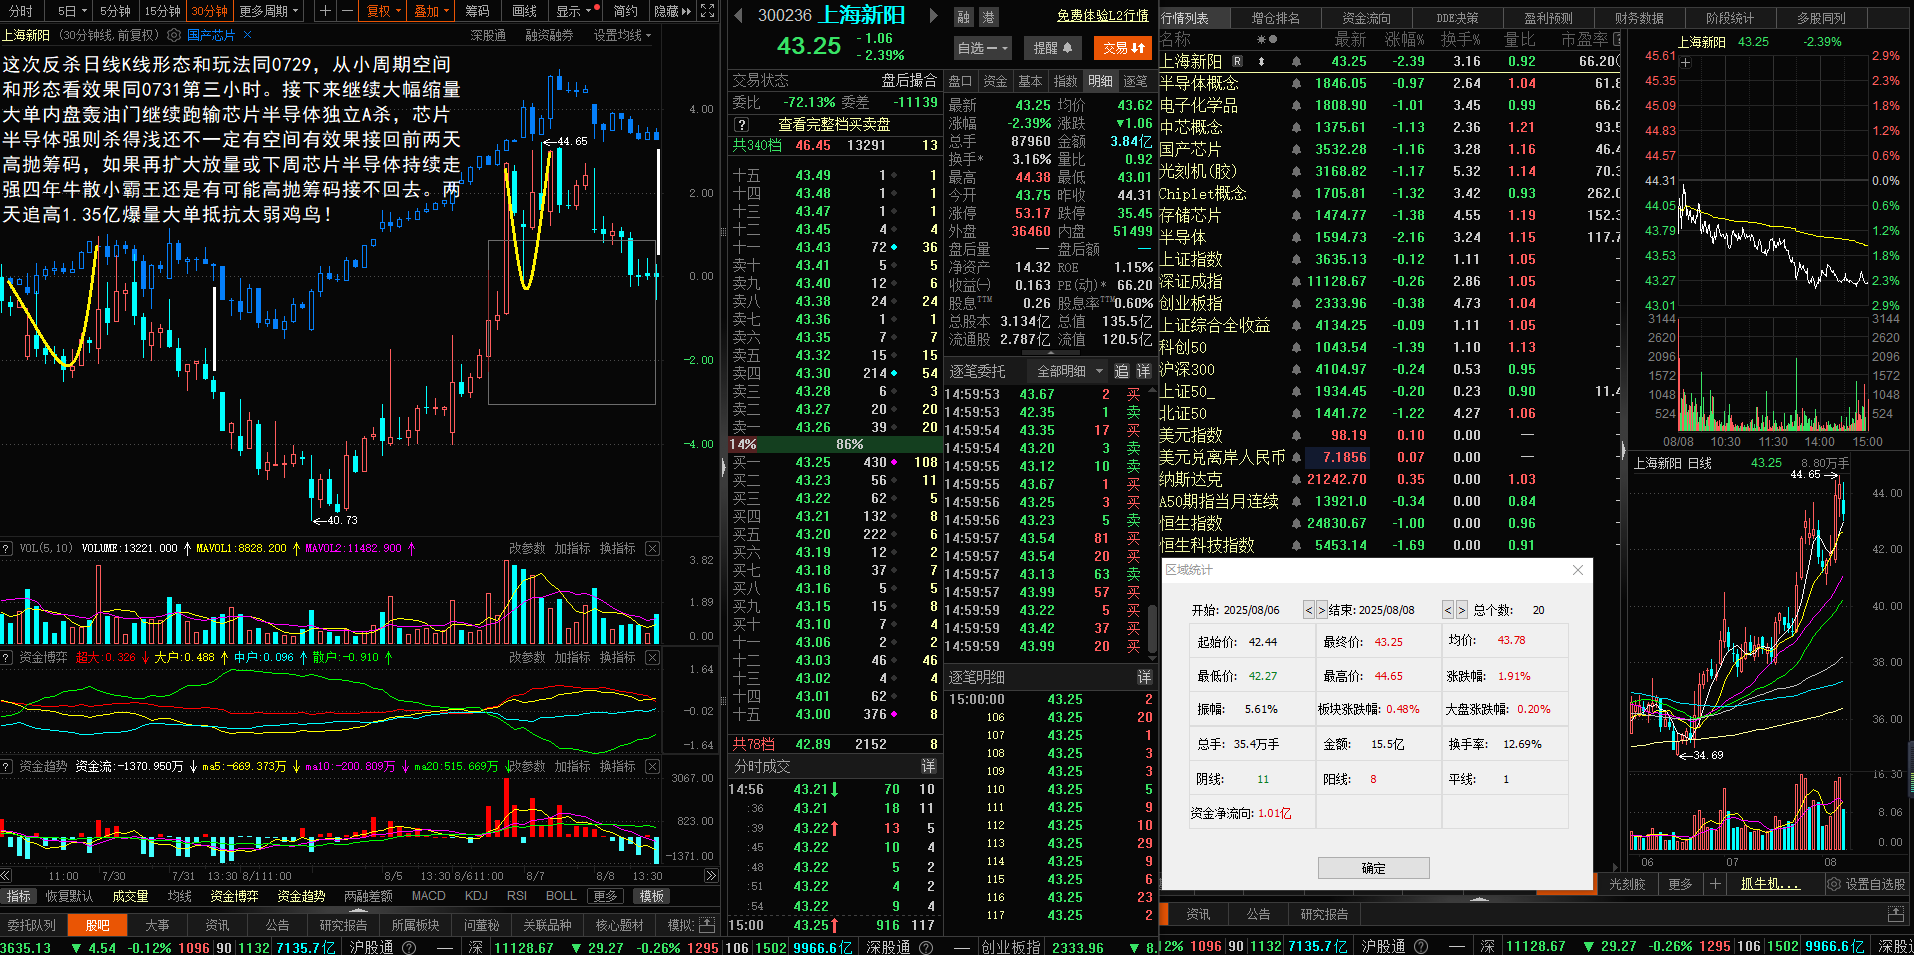Confirm the dialog with 确定 button
Viewport: 1914px width, 955px height.
[1373, 868]
